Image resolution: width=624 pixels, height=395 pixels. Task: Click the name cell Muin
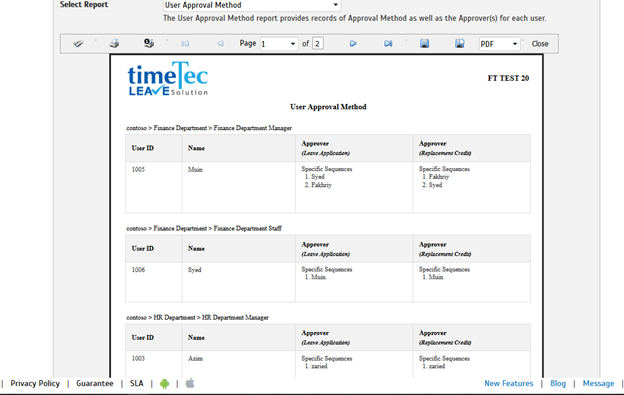tap(195, 169)
